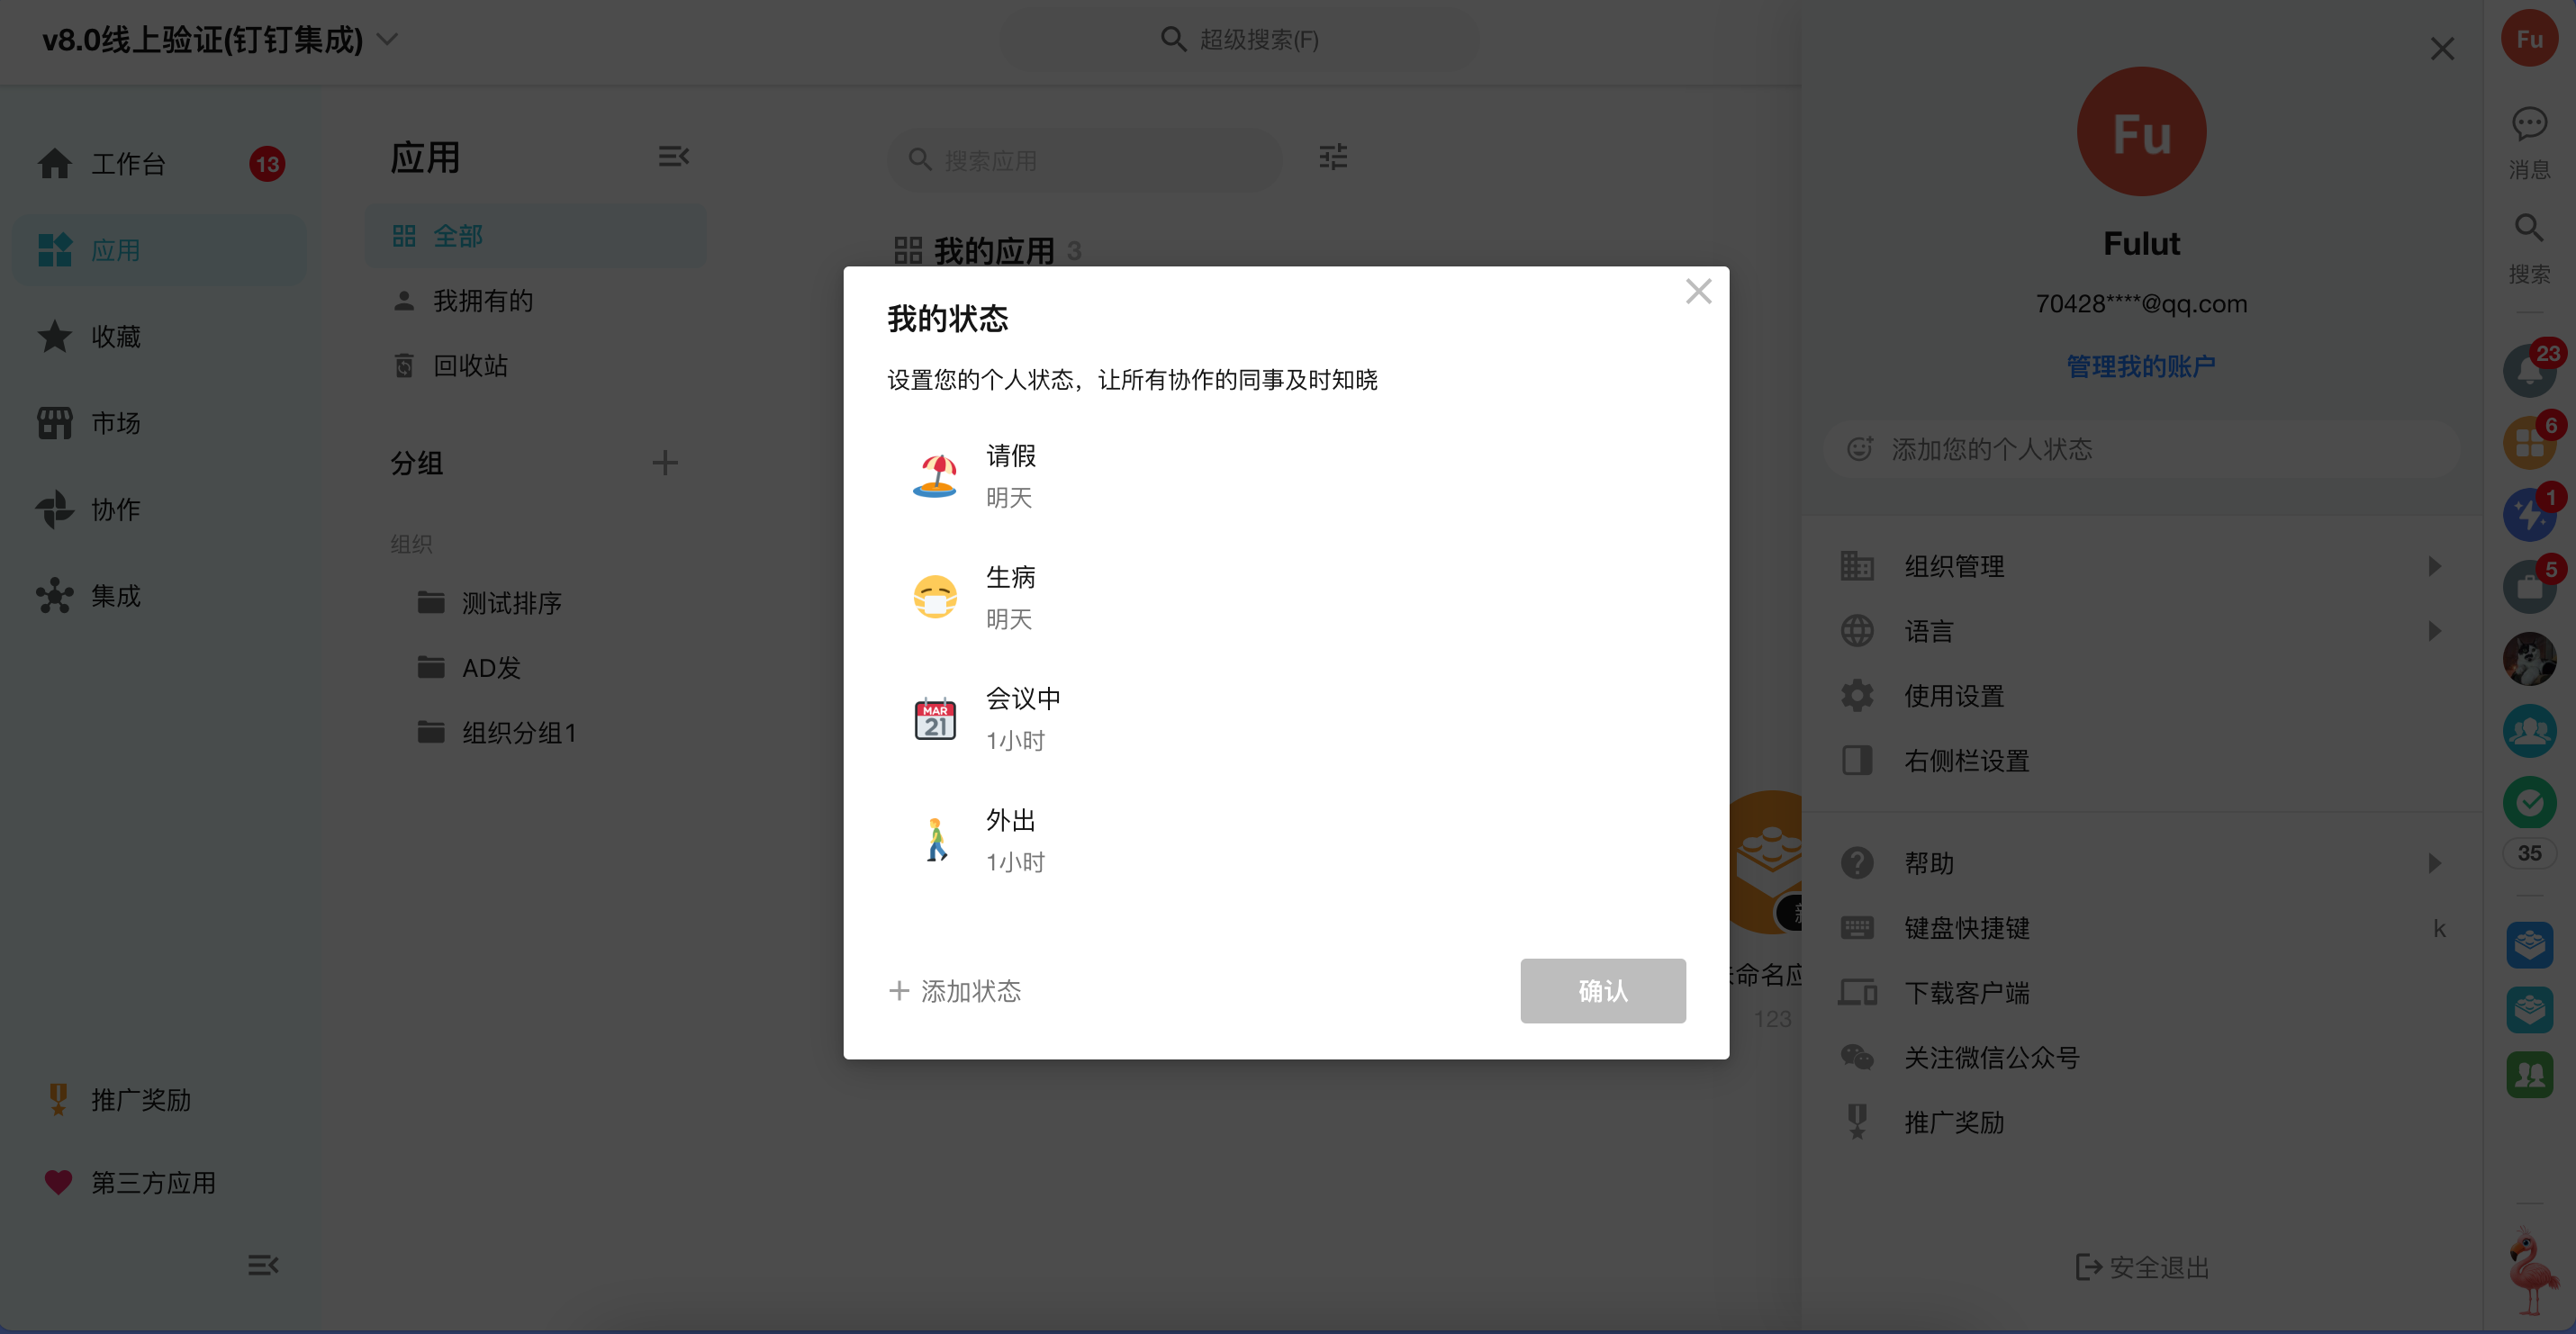Open the organization name dropdown chevron

[x=387, y=40]
